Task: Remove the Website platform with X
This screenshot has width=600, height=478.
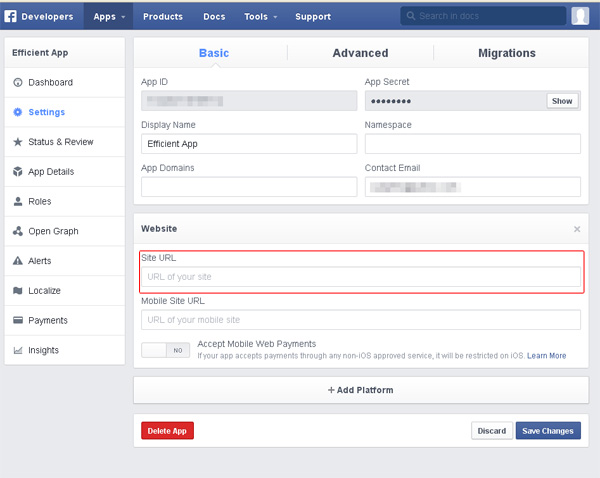Action: pos(577,229)
